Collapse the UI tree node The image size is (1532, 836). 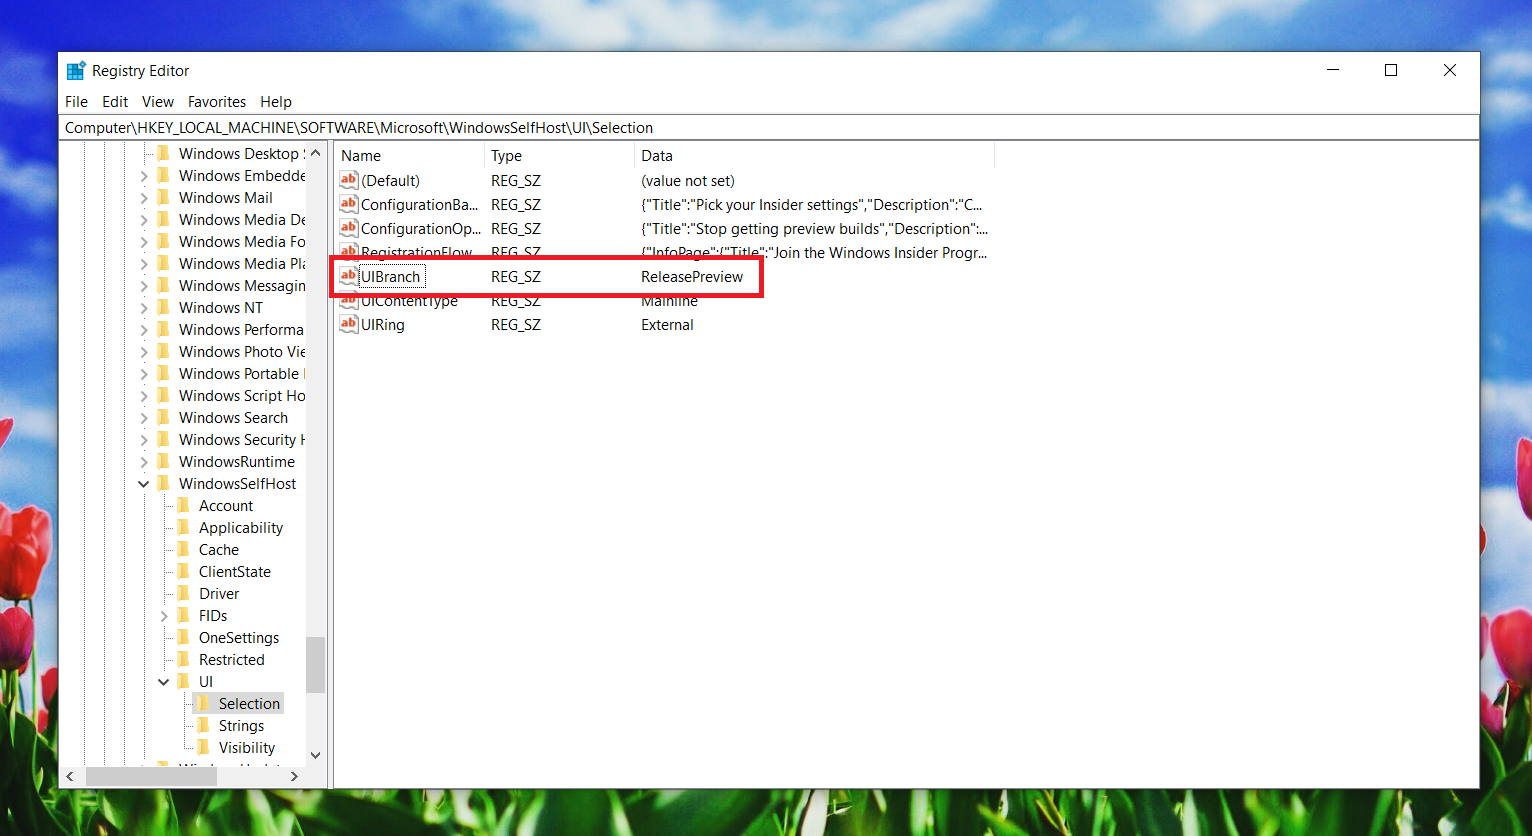(164, 681)
